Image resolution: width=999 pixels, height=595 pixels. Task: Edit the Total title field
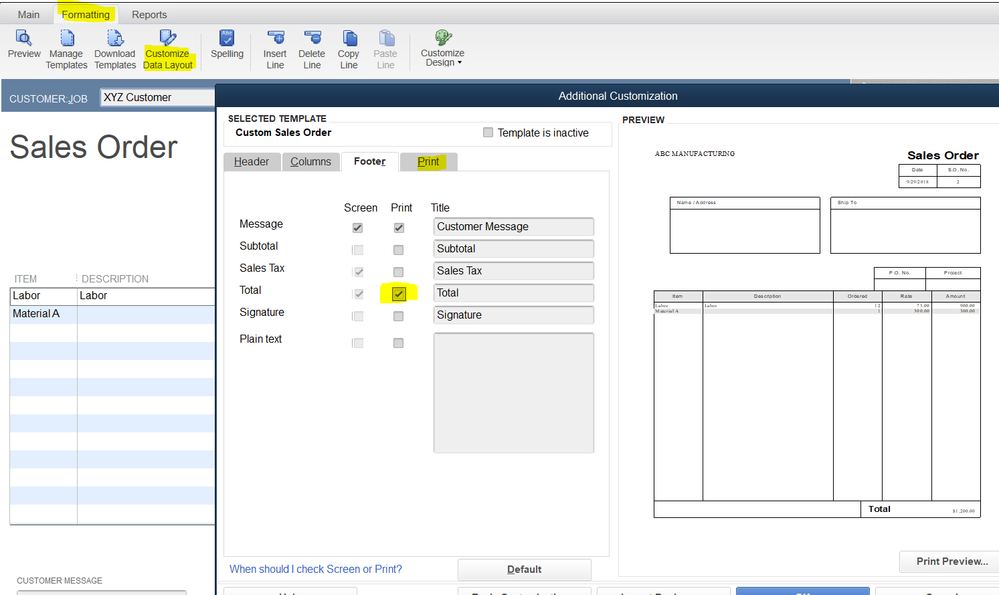pyautogui.click(x=514, y=293)
